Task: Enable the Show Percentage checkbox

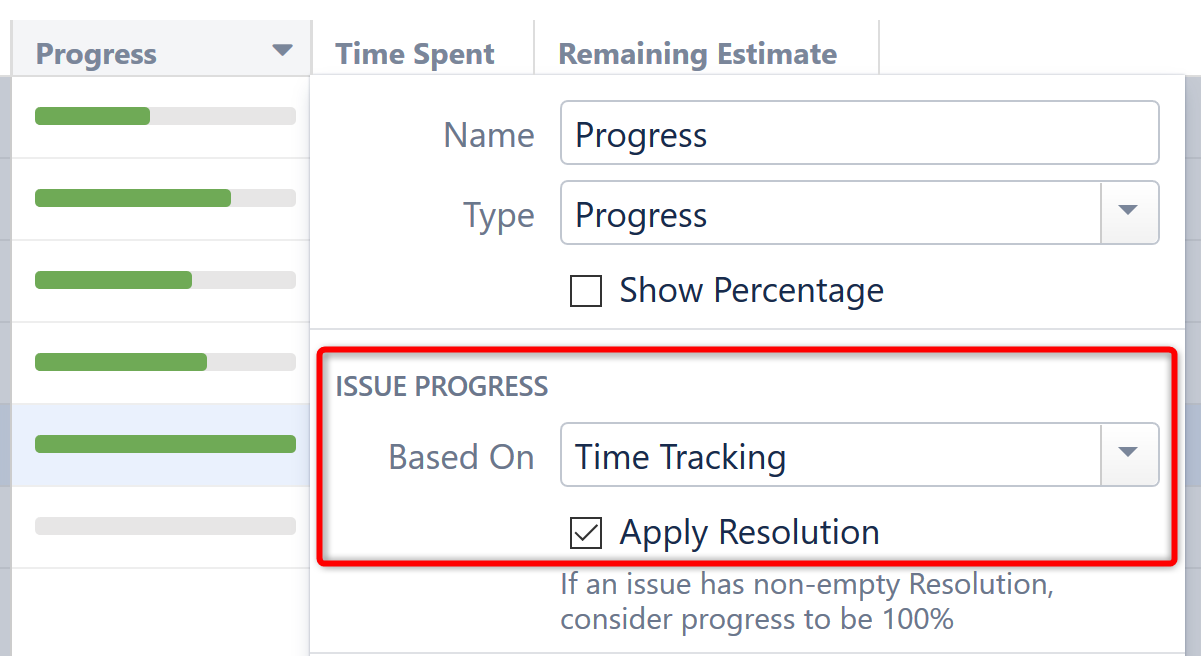Action: click(585, 291)
